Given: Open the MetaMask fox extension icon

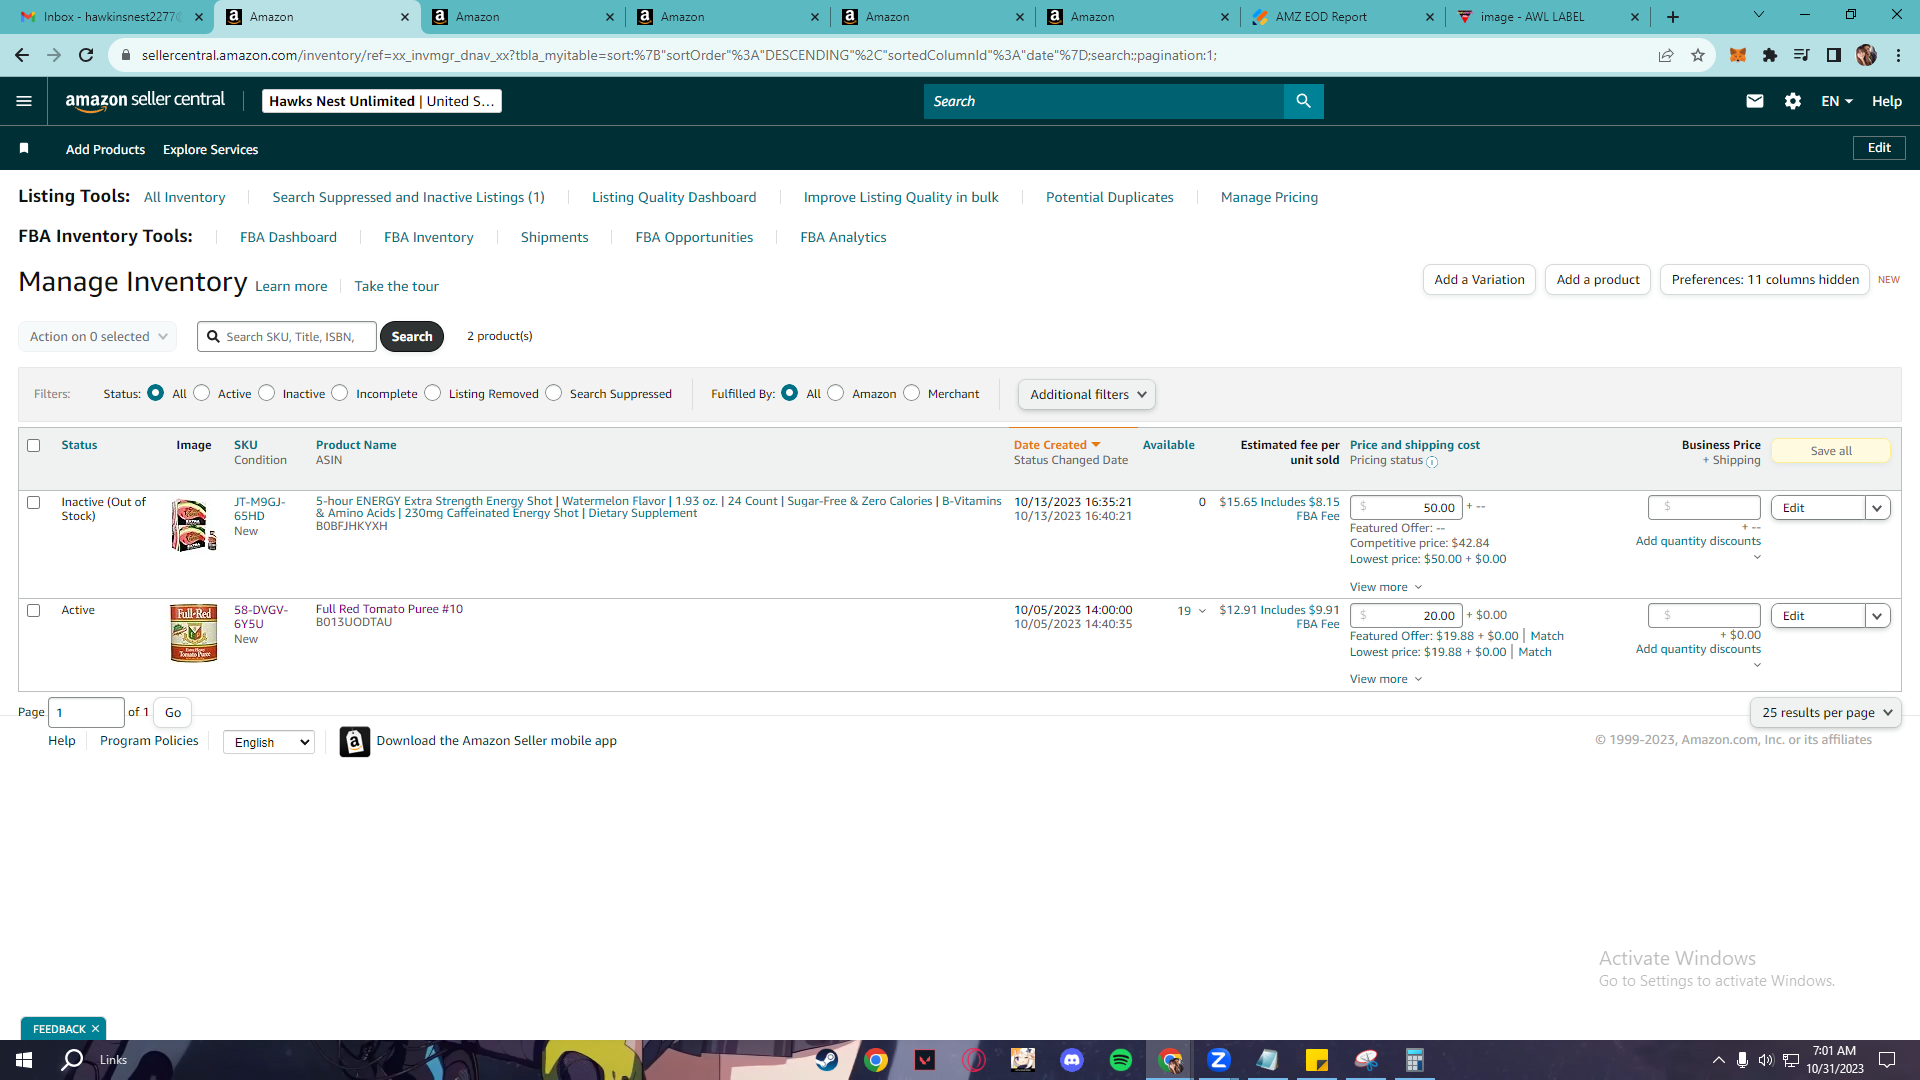Looking at the screenshot, I should (x=1738, y=55).
